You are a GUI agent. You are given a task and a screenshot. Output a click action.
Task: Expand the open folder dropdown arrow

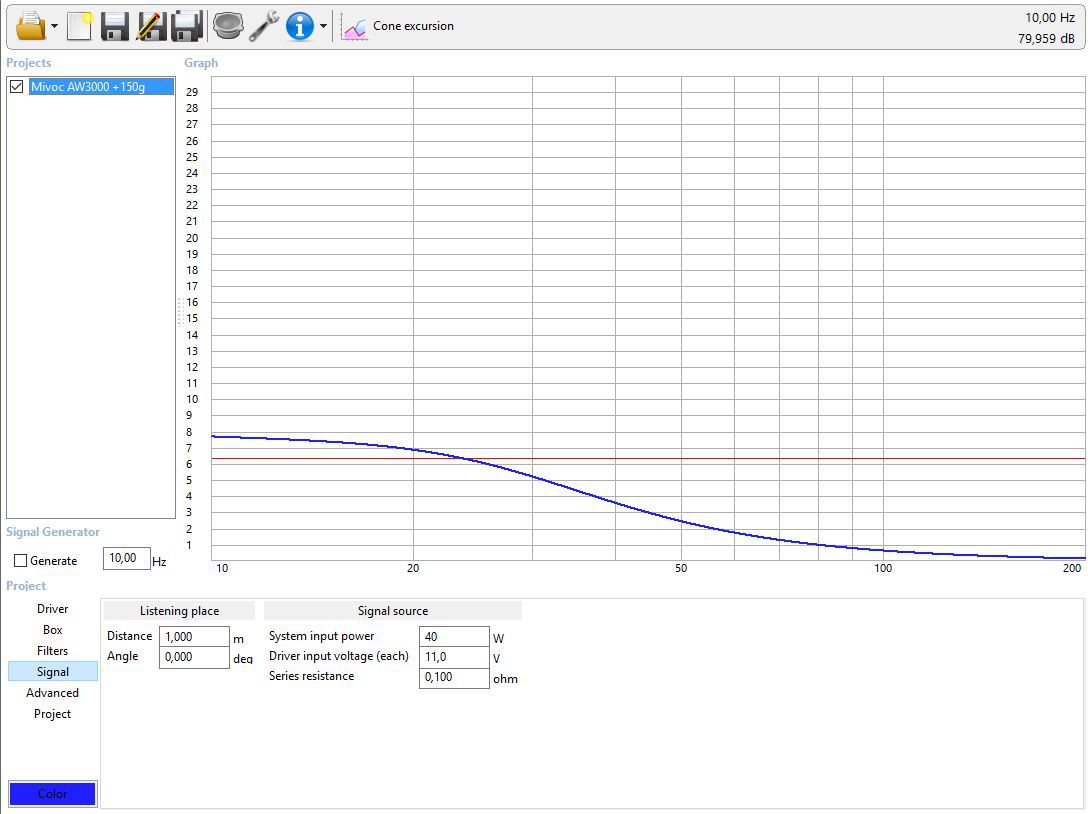pyautogui.click(x=54, y=27)
